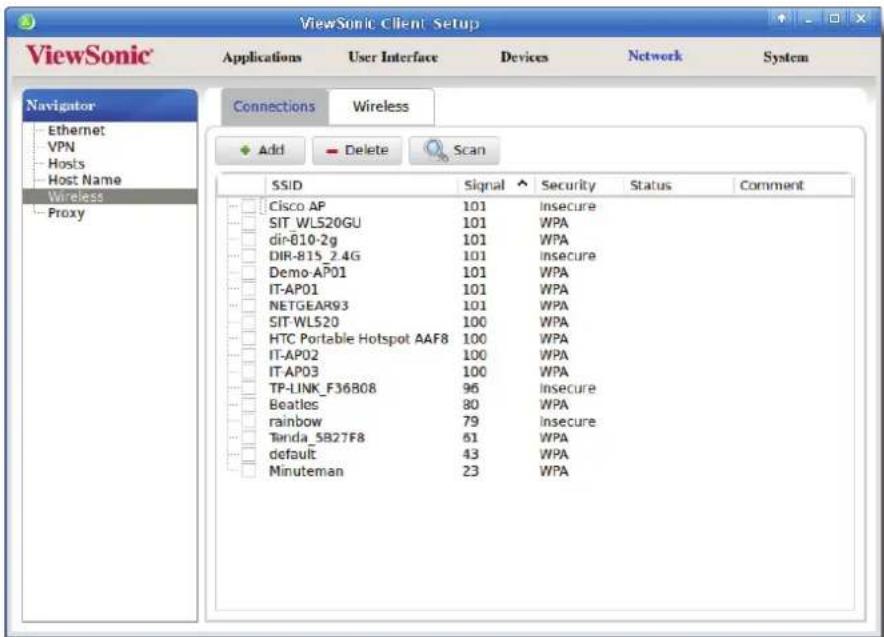The height and width of the screenshot is (637, 884).
Task: Check the box for rainbow
Action: (x=249, y=422)
